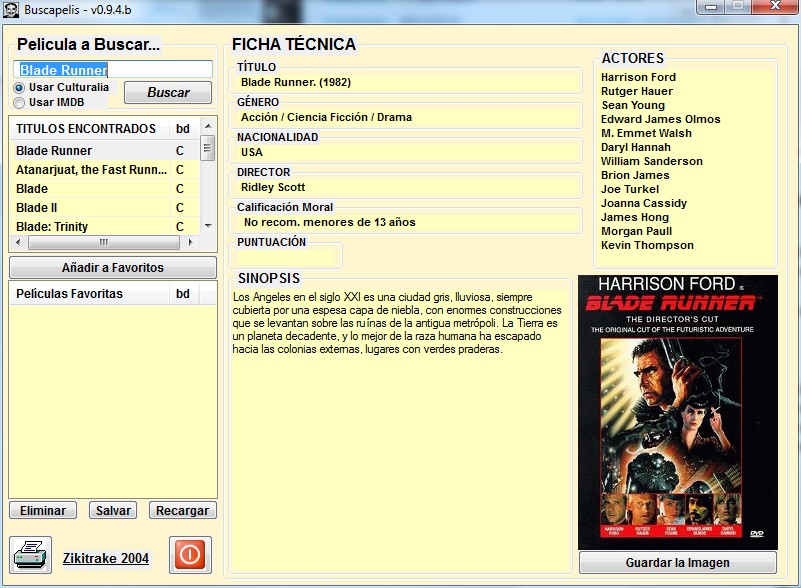Click the Género field value

406,117
